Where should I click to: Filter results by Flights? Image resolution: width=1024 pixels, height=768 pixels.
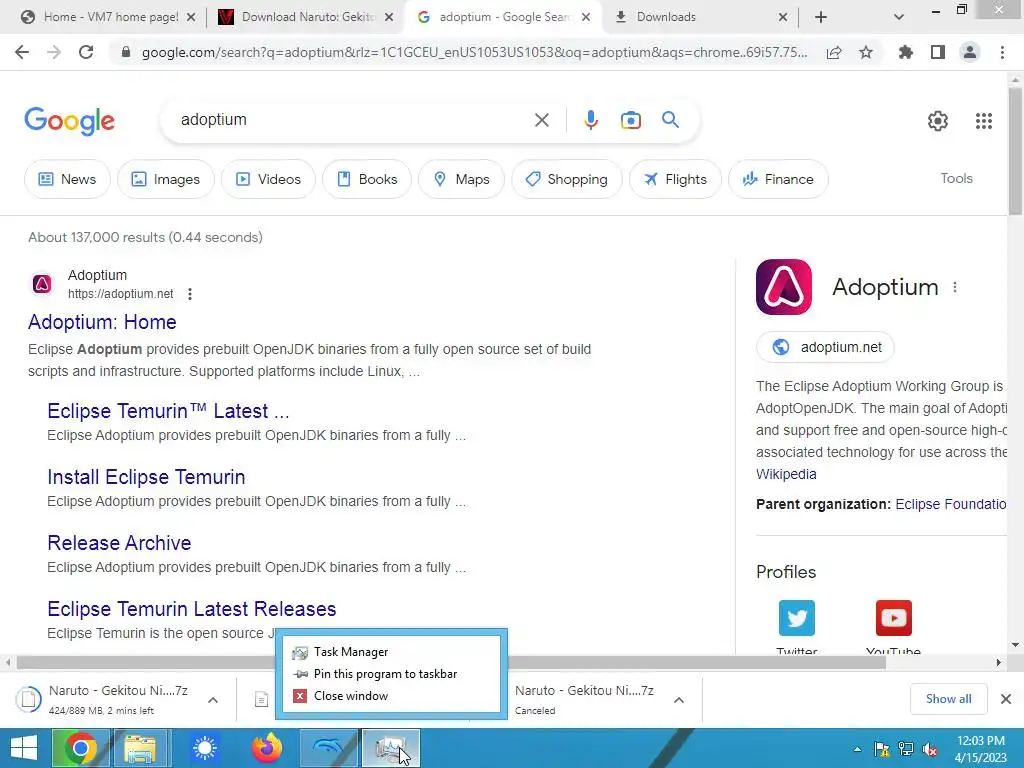tap(675, 179)
